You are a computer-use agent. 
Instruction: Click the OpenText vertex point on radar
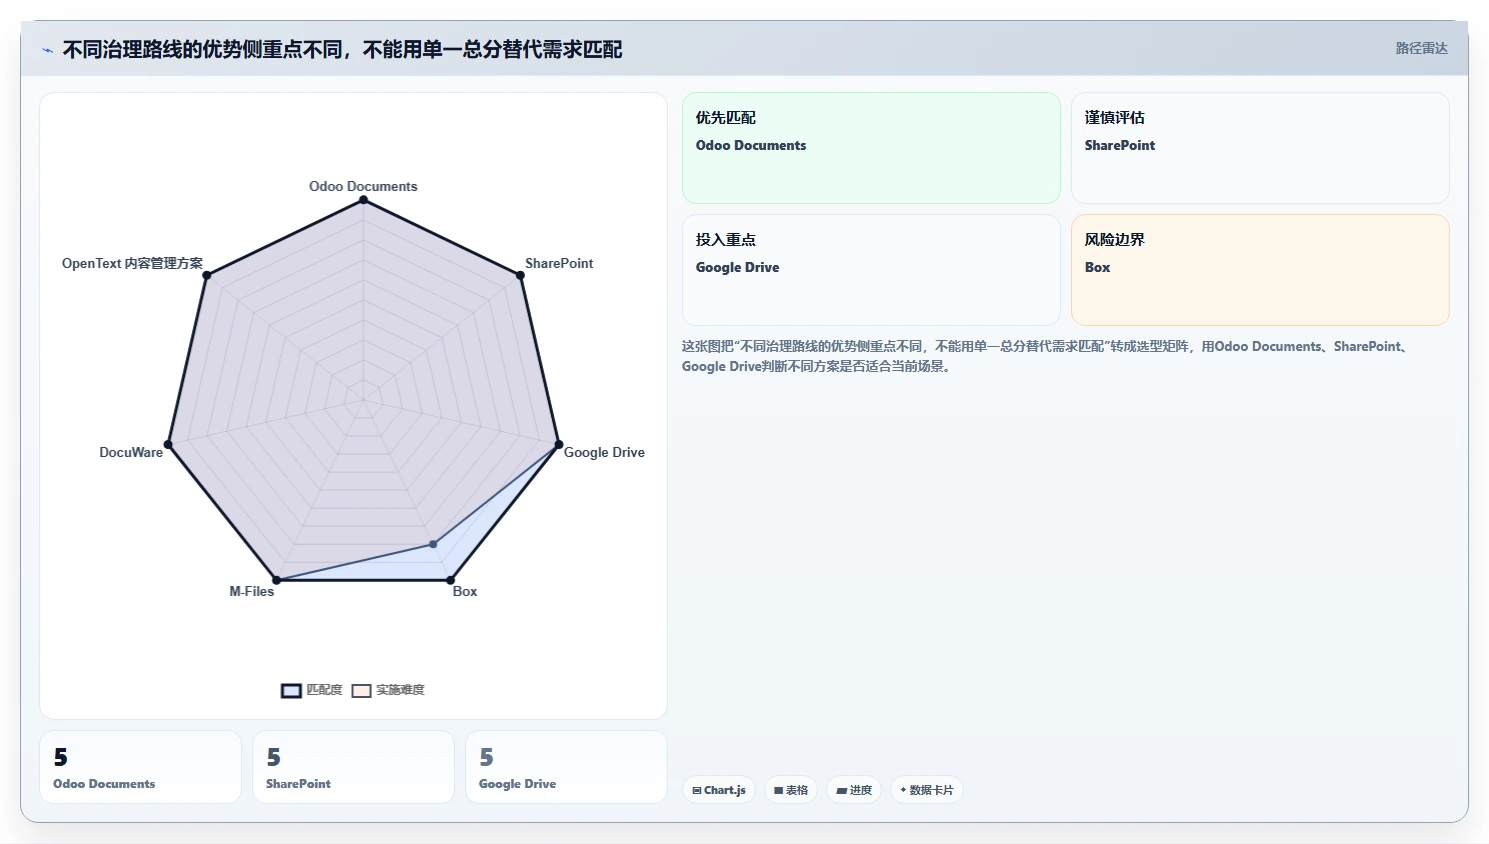pos(207,275)
